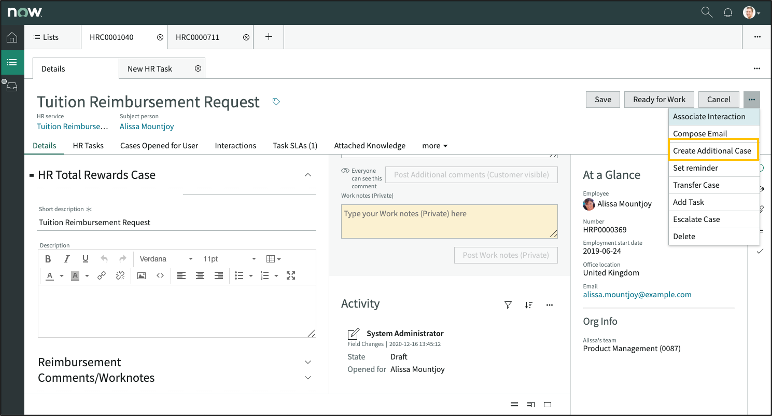772x416 pixels.
Task: Expand the Comments/Worknotes section
Action: pyautogui.click(x=308, y=378)
